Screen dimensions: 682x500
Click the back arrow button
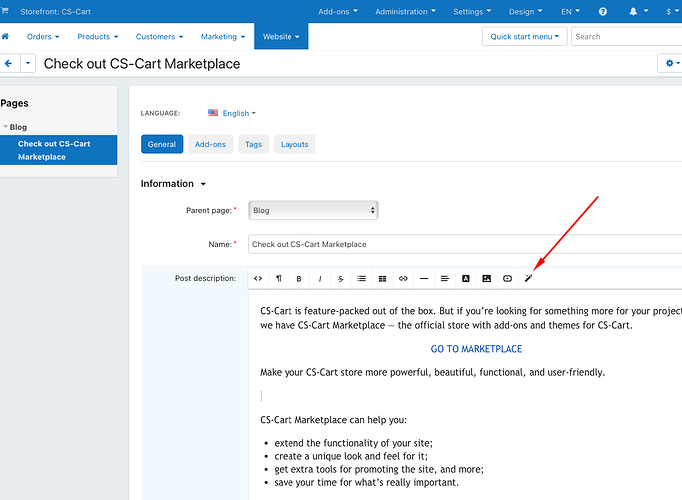tap(9, 63)
